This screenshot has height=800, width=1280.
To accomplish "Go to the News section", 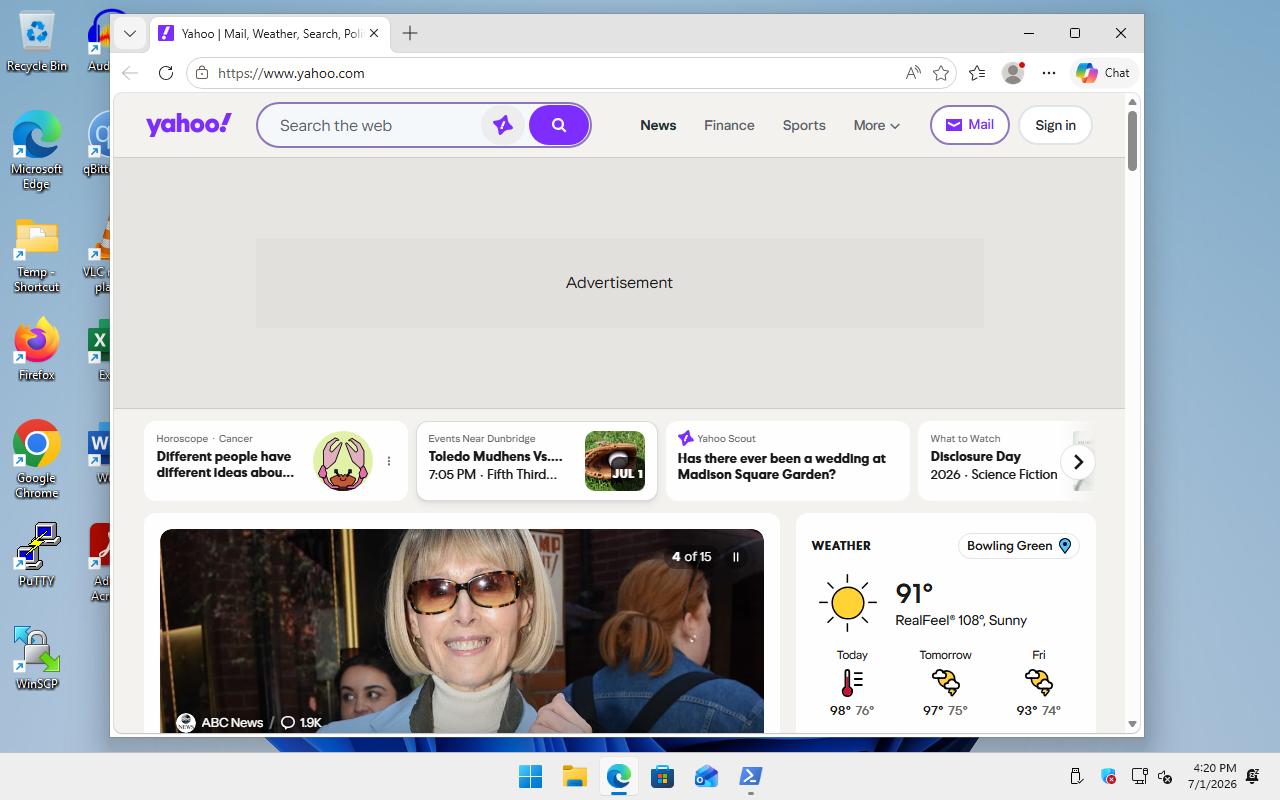I will click(658, 125).
